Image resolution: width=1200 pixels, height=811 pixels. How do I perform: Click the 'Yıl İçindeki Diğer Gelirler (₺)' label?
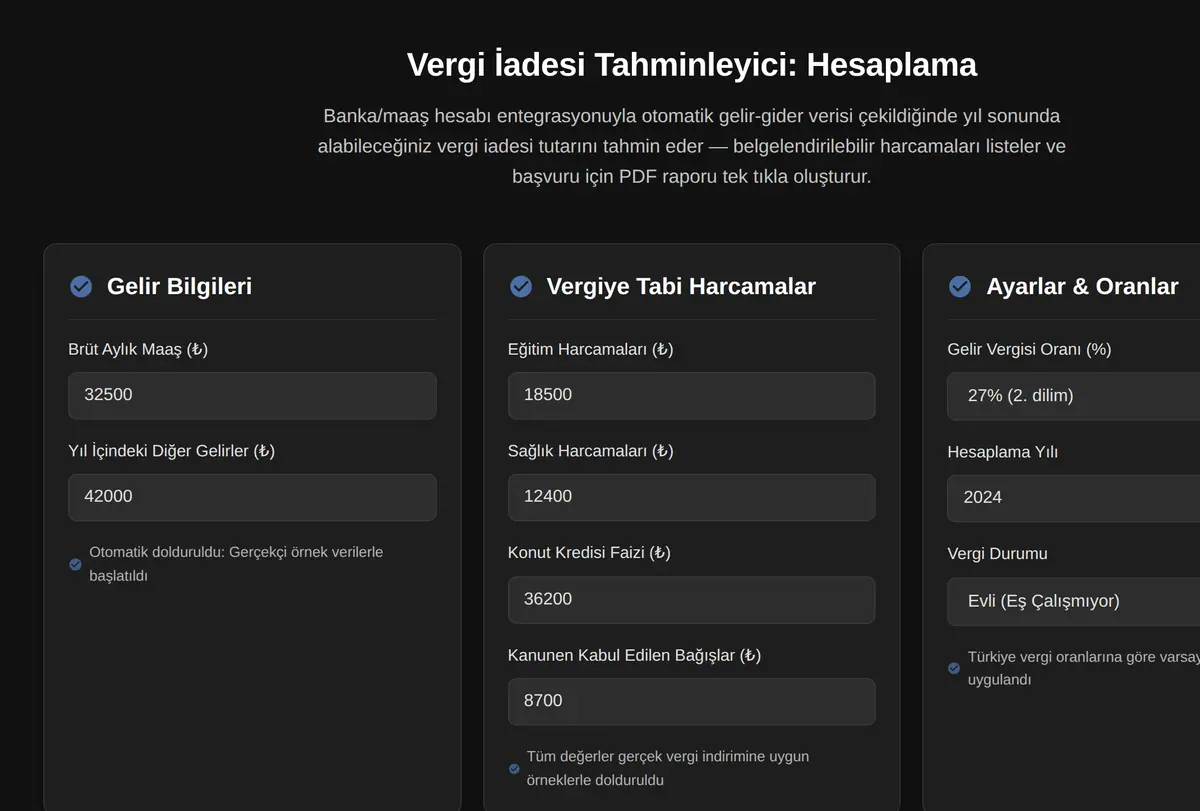click(171, 451)
